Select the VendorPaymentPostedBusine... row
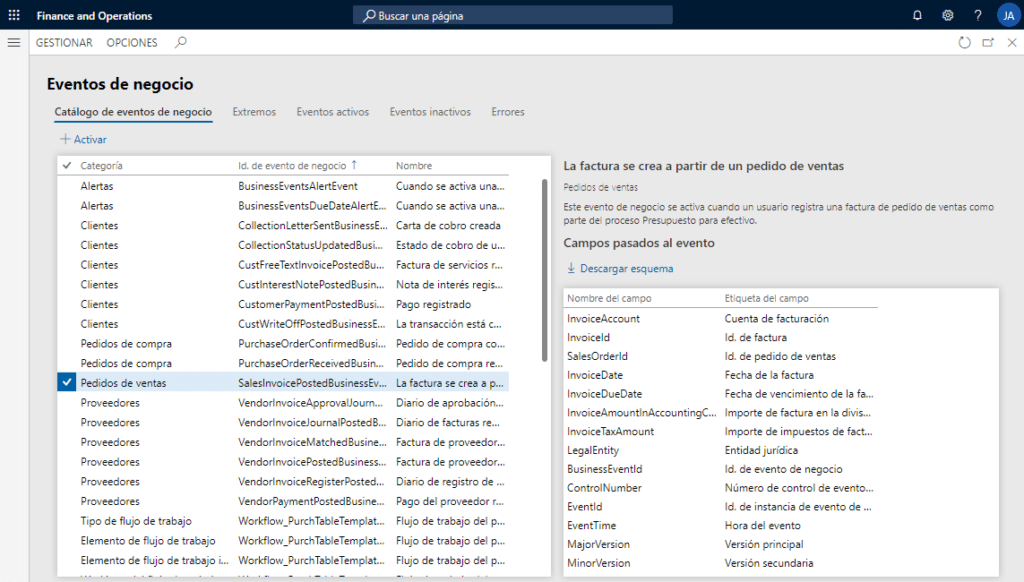Viewport: 1024px width, 582px height. (283, 501)
